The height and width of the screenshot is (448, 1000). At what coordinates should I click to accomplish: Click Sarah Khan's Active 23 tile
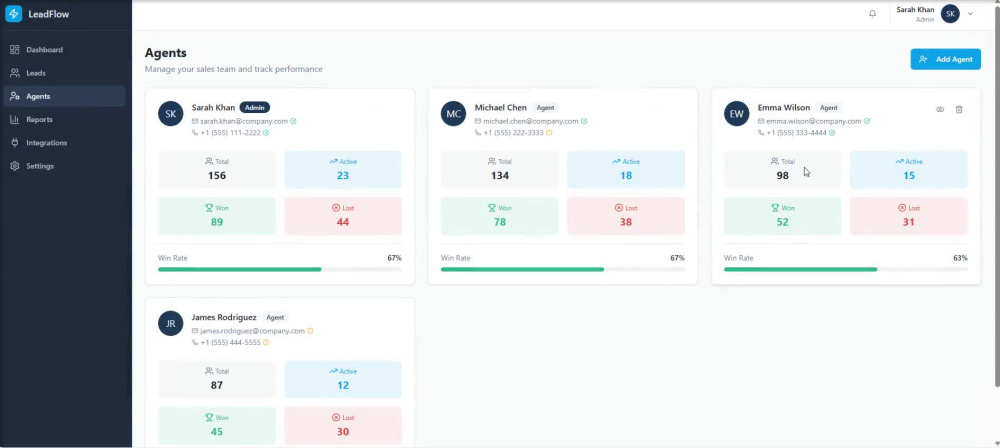coord(343,169)
